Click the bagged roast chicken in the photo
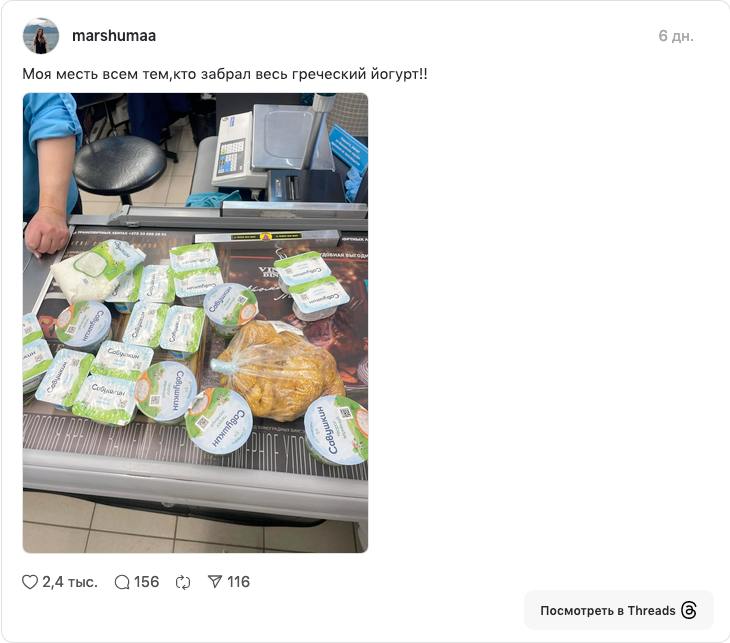 [279, 370]
